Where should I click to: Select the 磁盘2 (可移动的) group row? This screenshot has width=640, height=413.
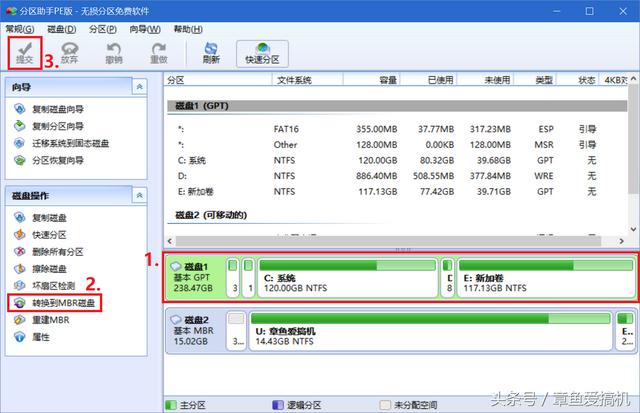coord(397,215)
